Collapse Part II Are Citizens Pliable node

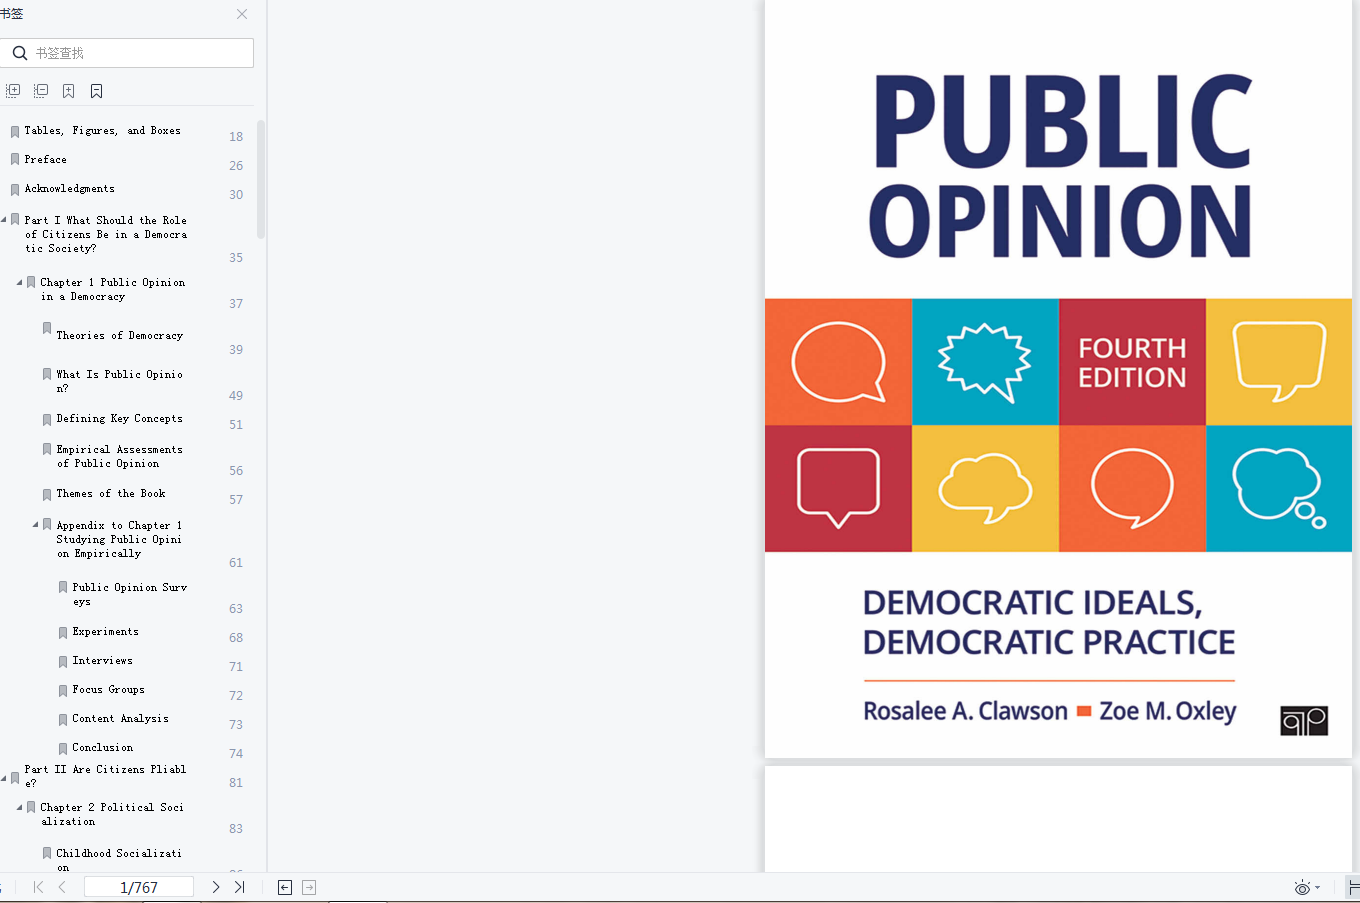coord(4,777)
